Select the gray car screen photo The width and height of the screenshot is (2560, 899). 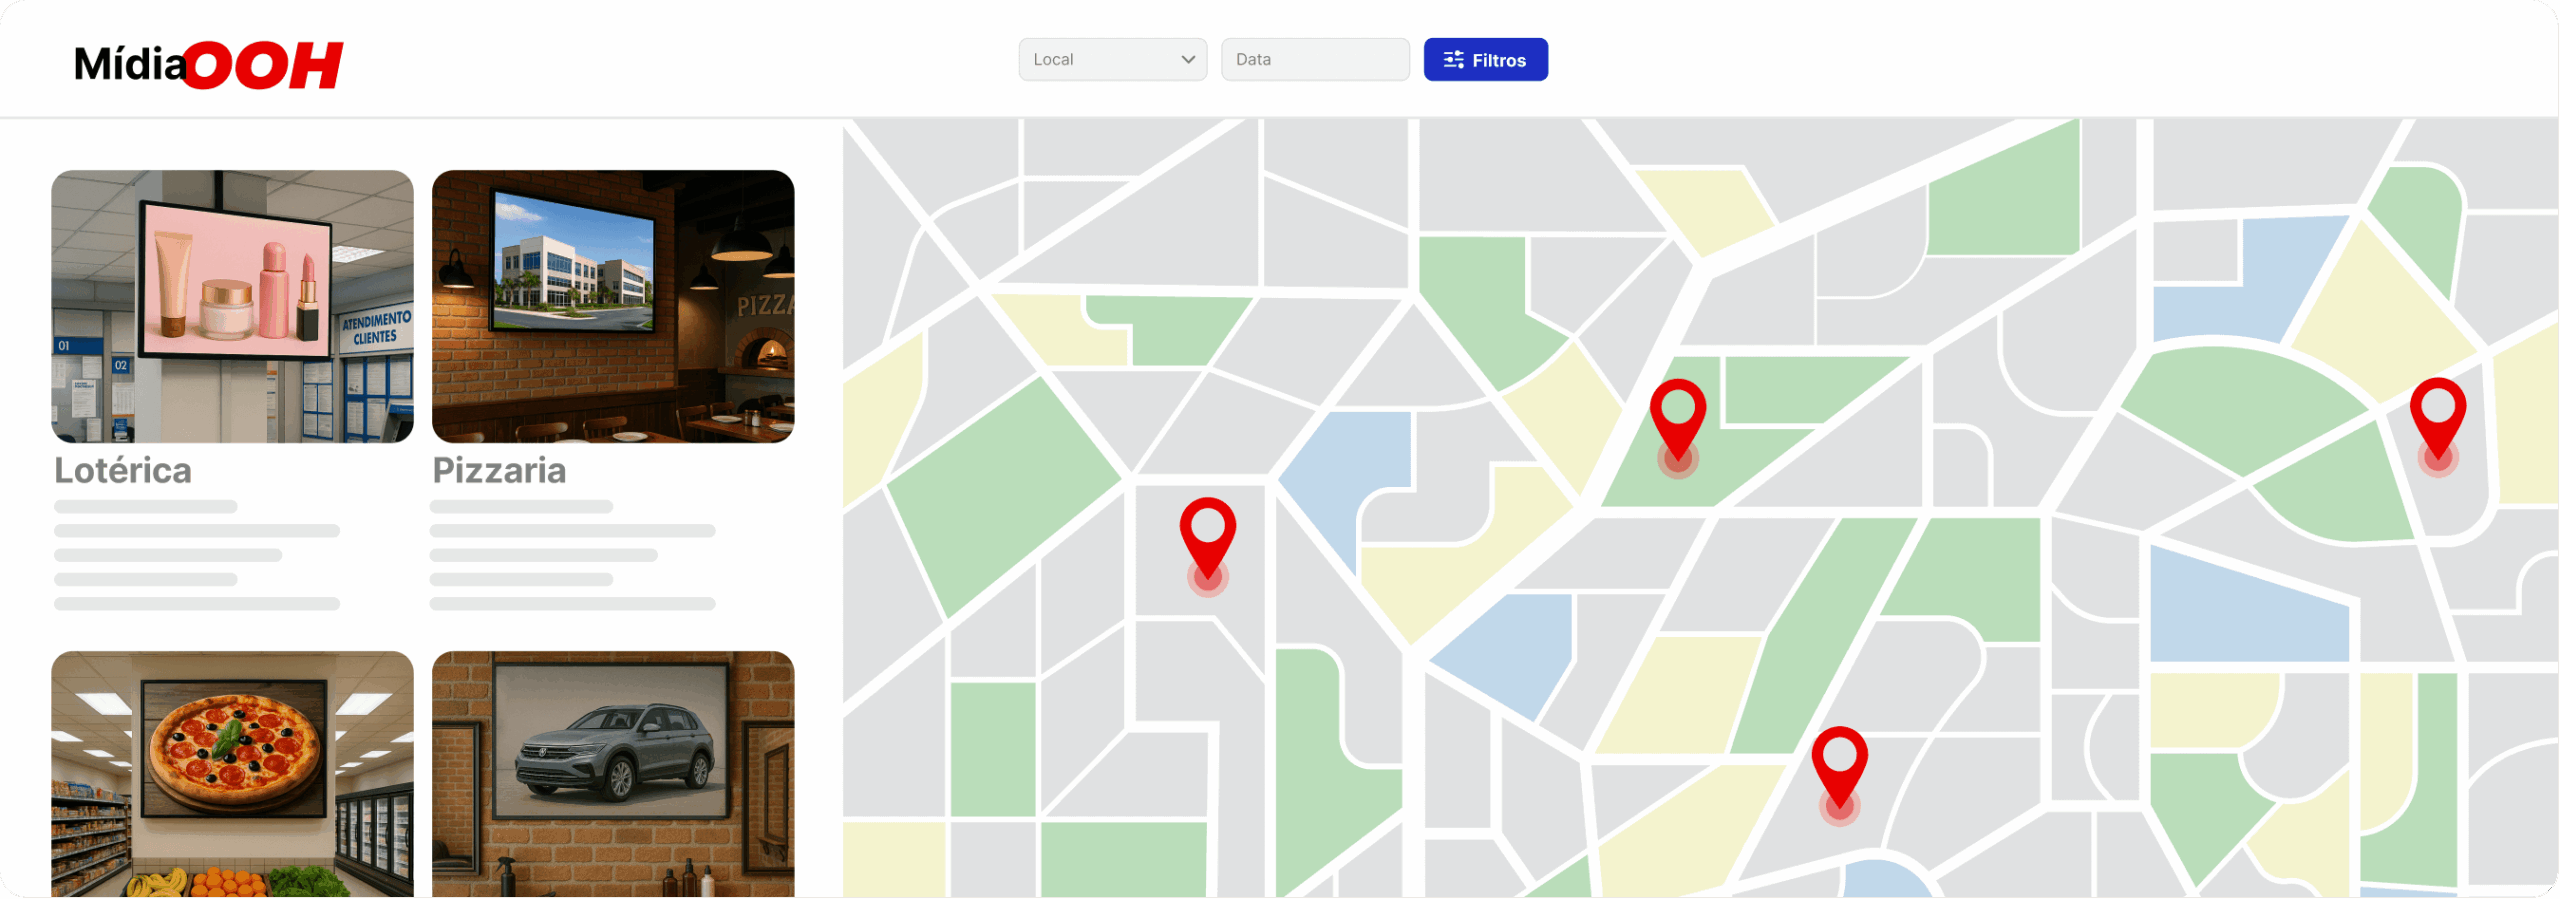613,773
